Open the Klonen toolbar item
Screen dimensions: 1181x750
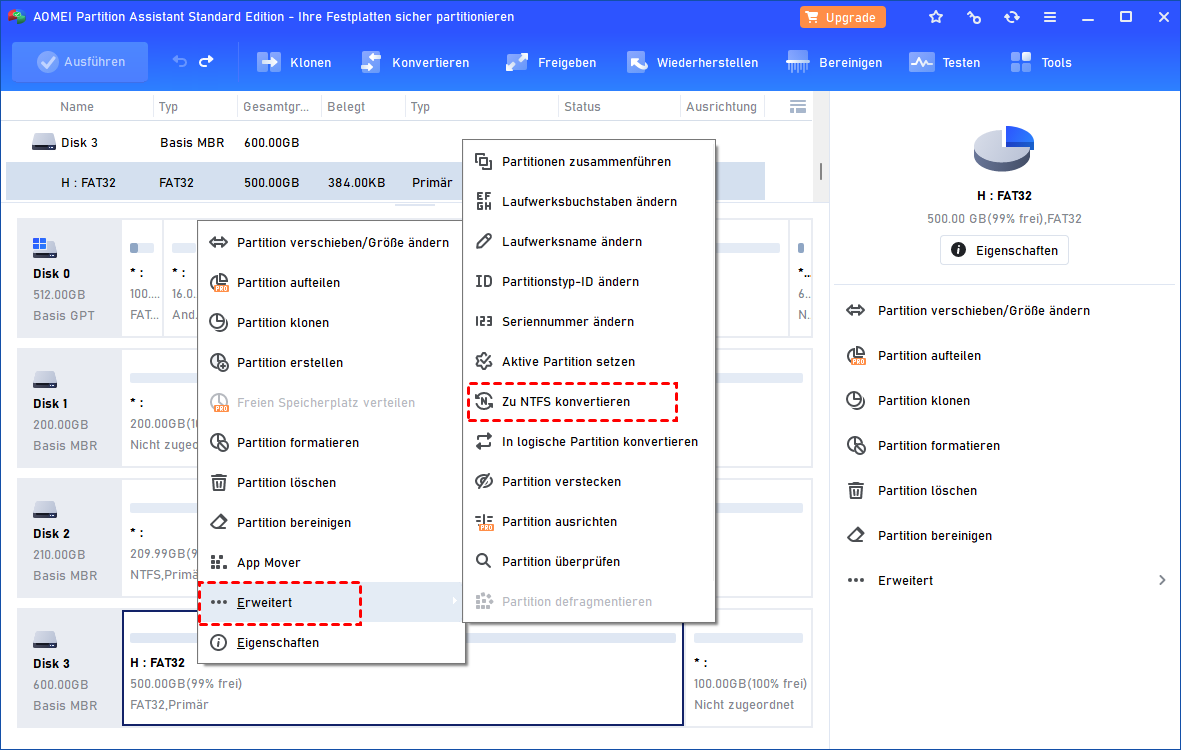point(293,62)
